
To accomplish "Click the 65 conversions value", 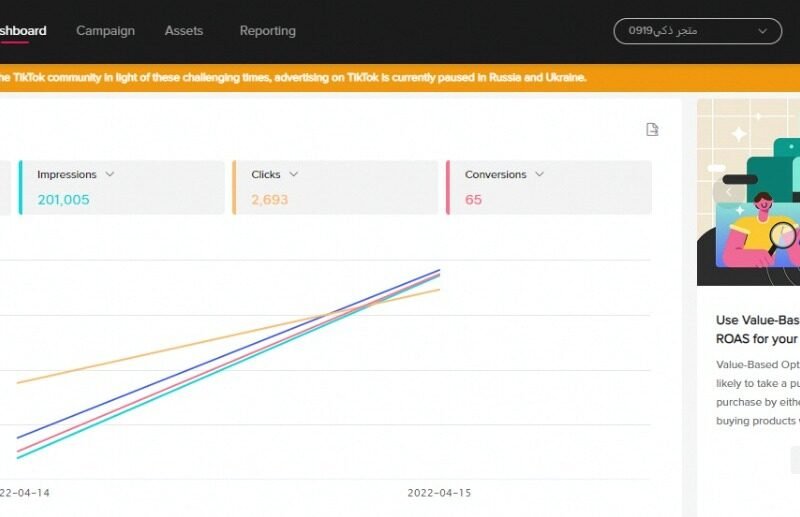I will [x=473, y=200].
